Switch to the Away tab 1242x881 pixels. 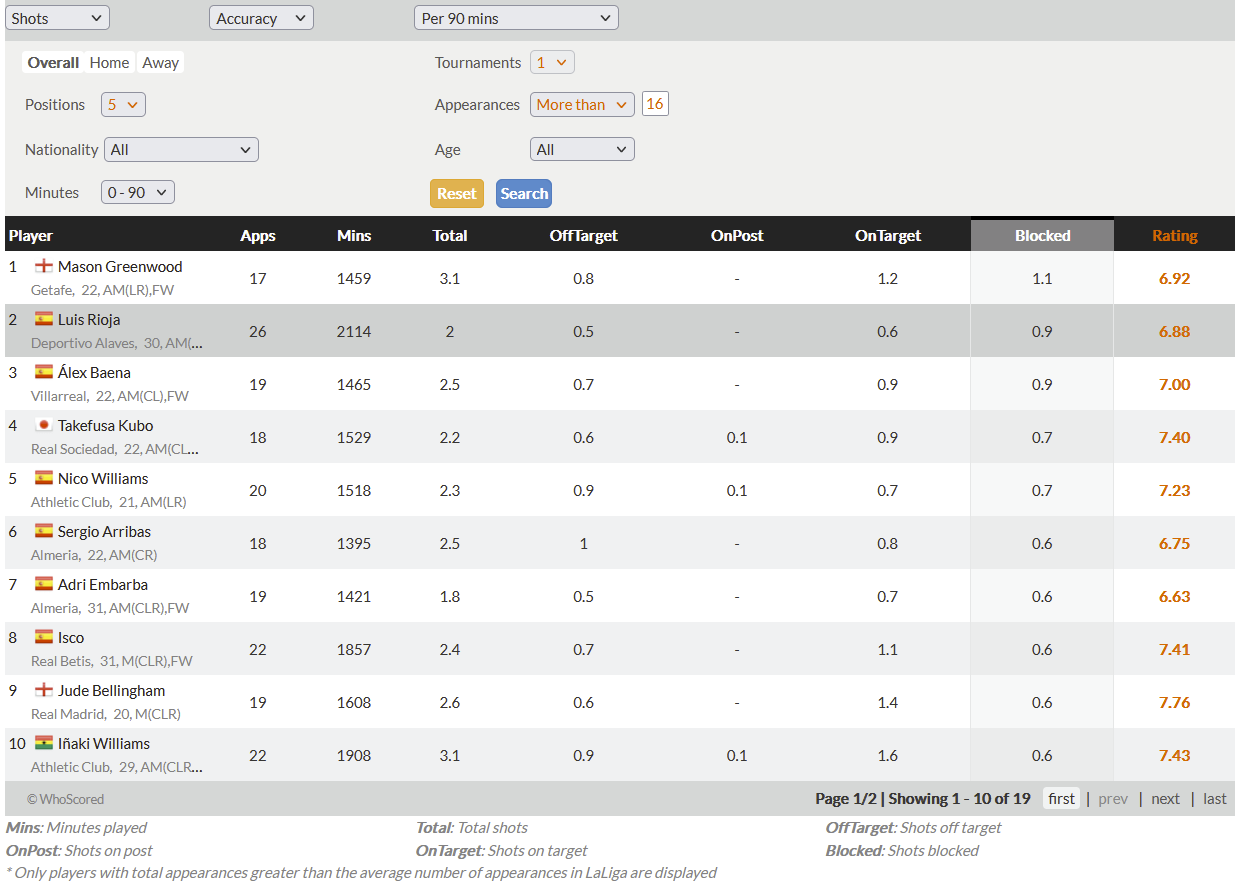click(x=160, y=62)
